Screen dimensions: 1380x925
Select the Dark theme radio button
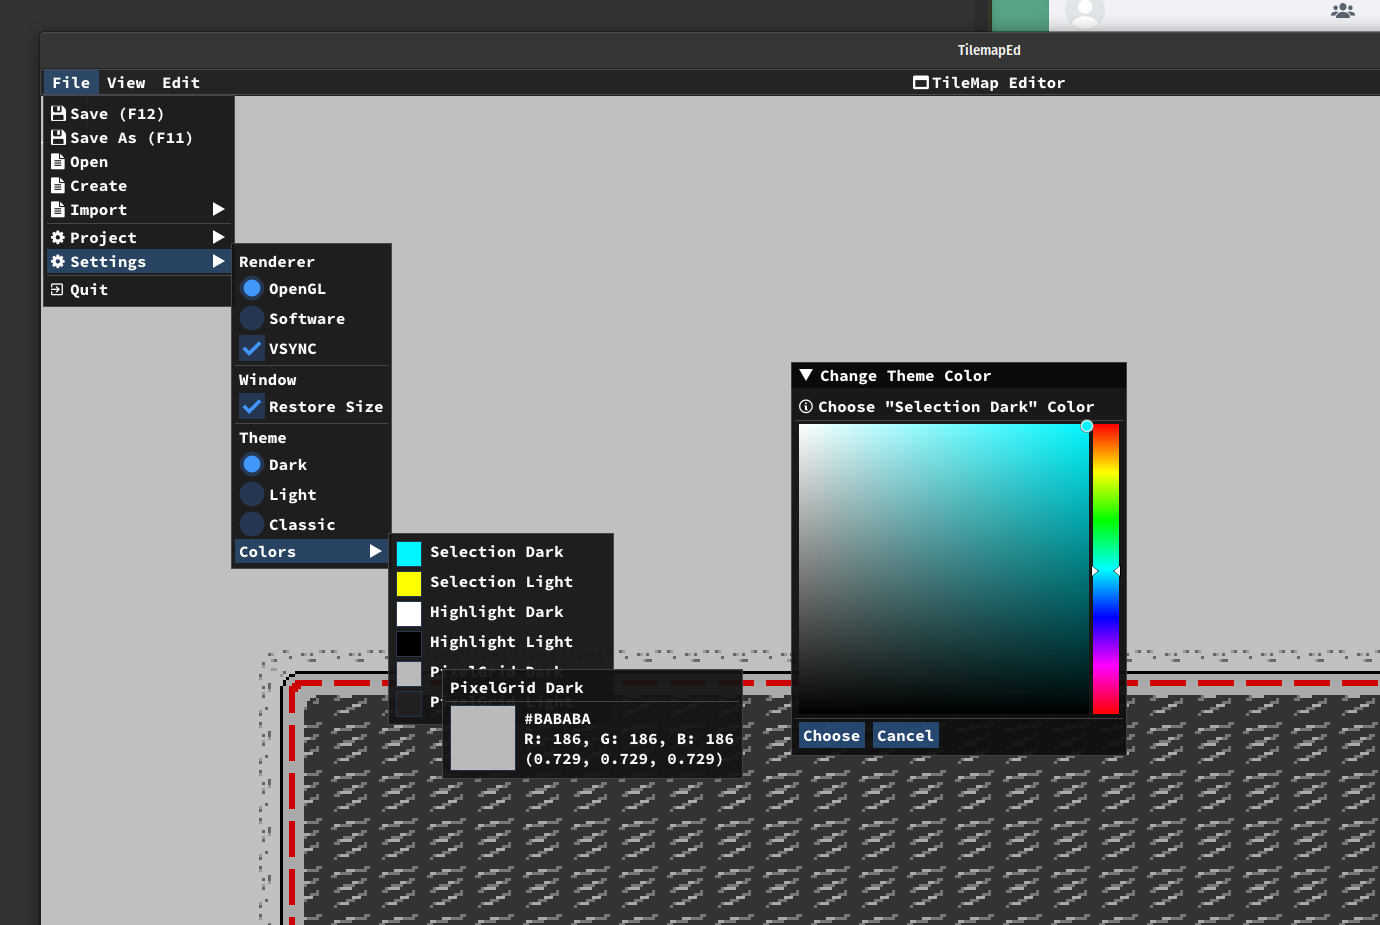click(x=252, y=464)
